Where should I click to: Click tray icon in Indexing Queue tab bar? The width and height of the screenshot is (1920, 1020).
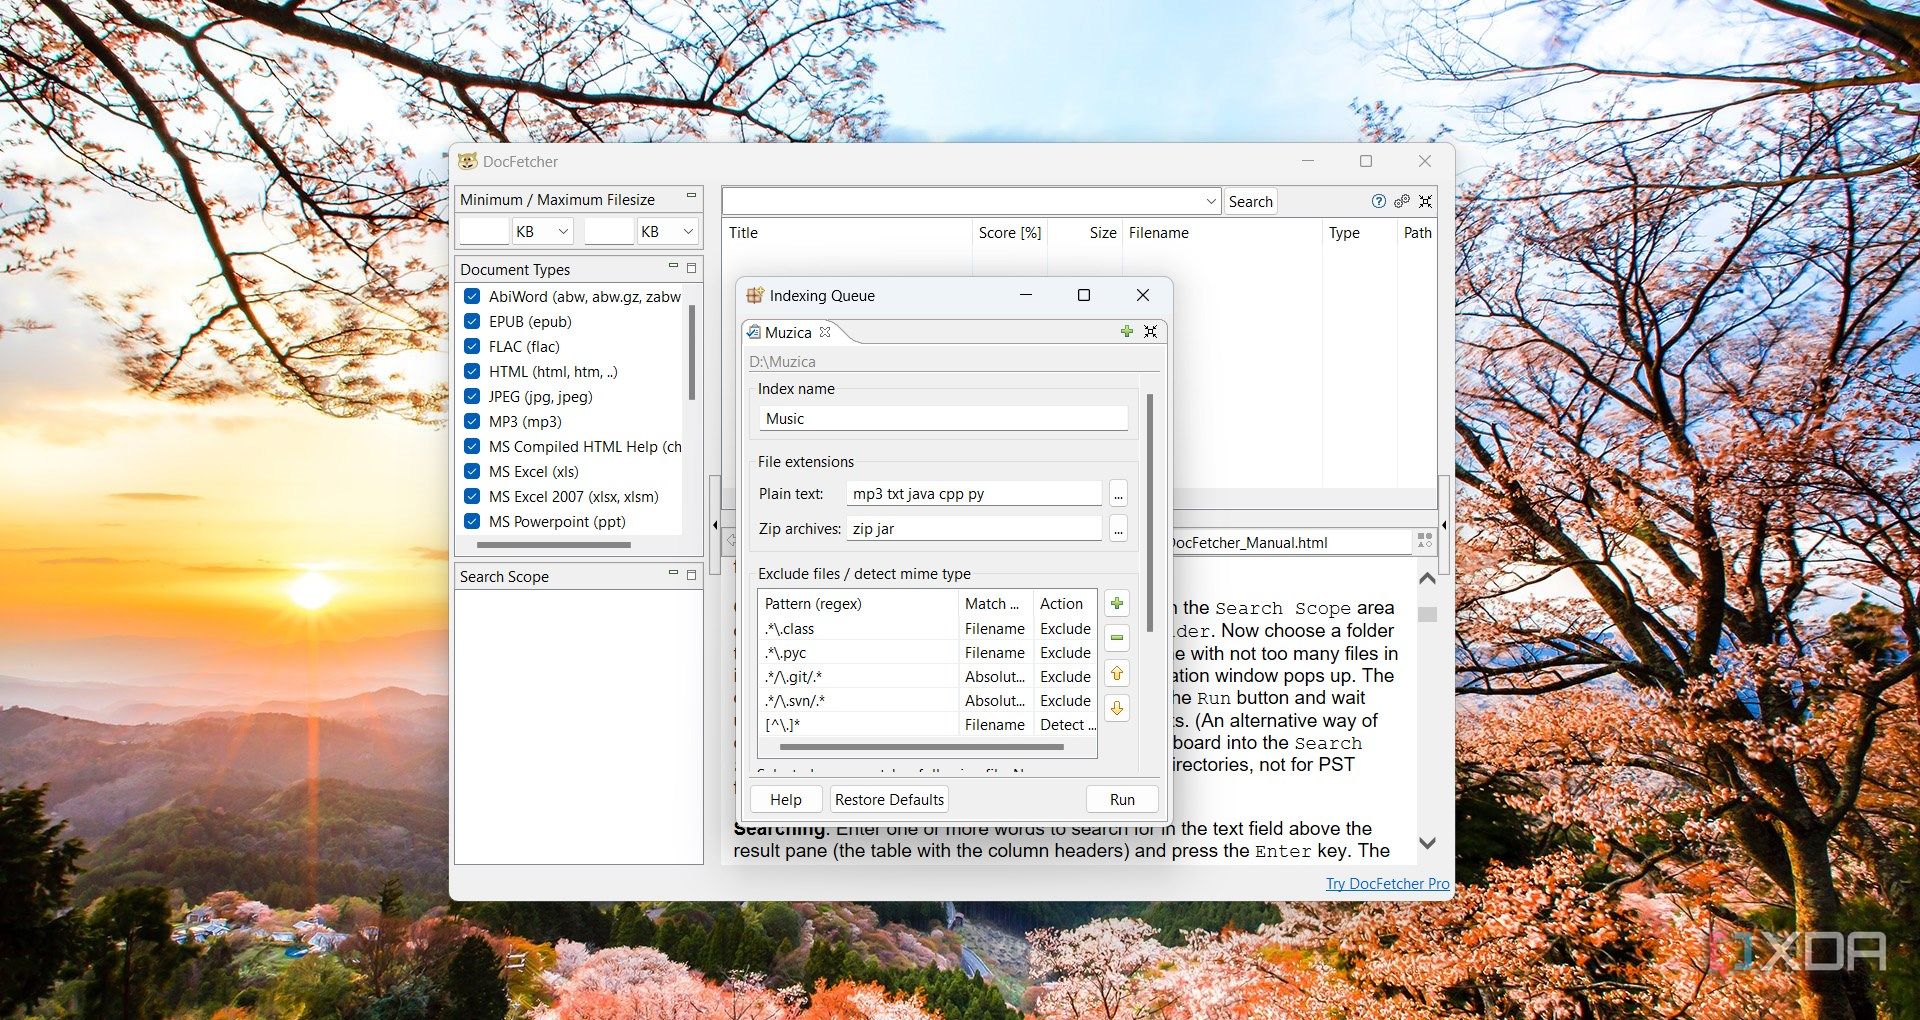coord(1151,332)
